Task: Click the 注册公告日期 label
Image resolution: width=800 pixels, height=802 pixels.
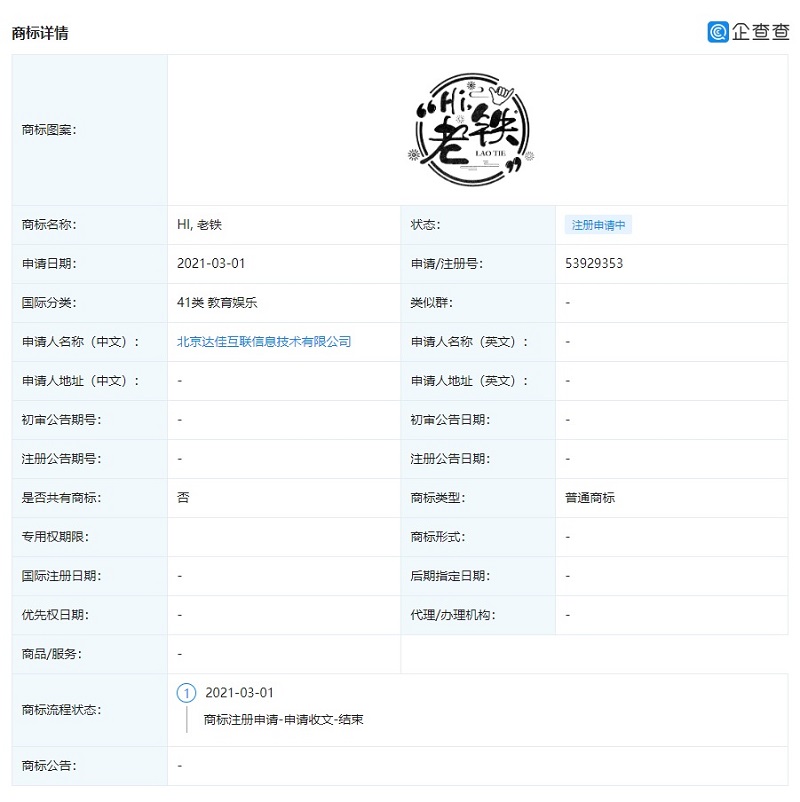Action: click(x=451, y=459)
